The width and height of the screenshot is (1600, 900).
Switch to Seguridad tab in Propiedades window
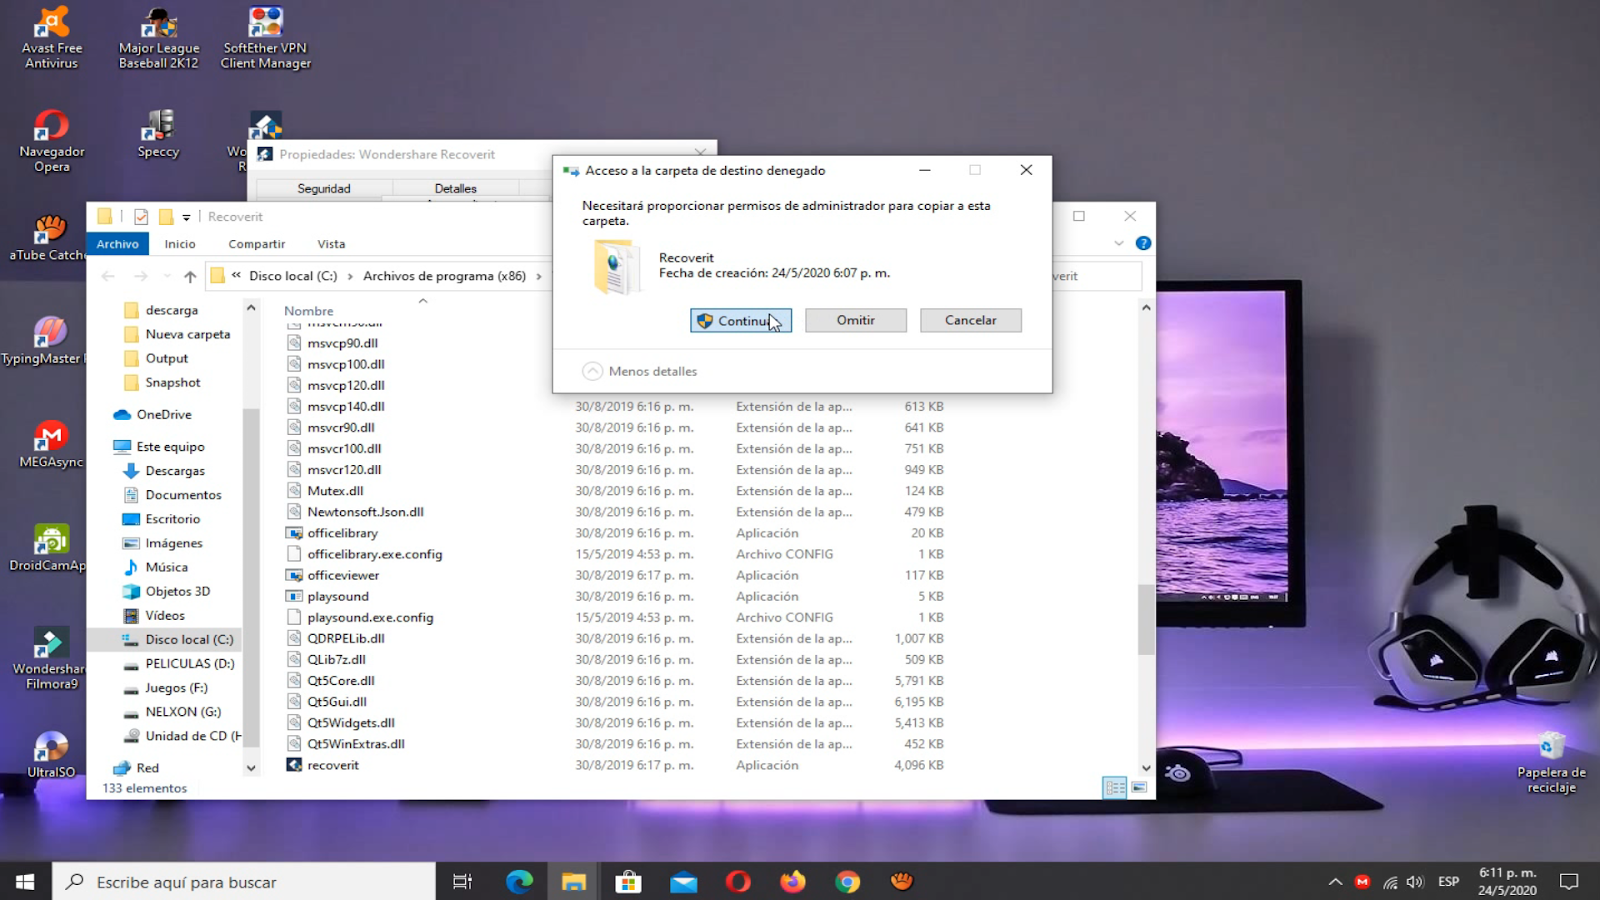tap(324, 188)
